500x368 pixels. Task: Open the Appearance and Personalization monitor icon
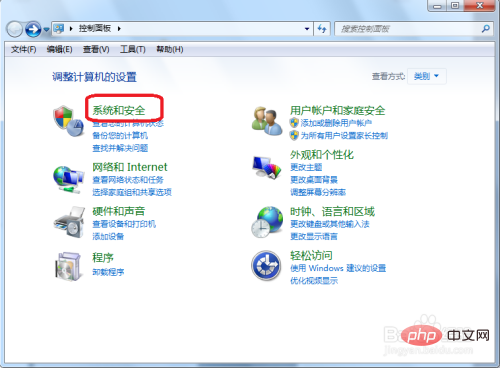[x=266, y=168]
